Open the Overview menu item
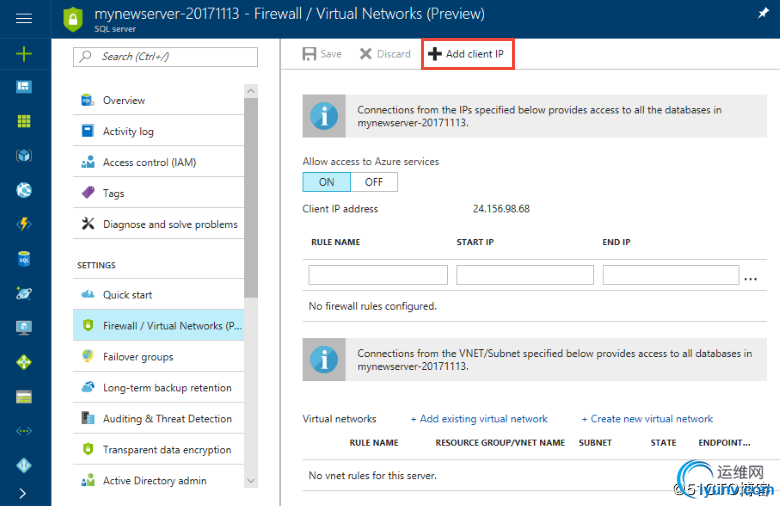This screenshot has height=506, width=780. (158, 101)
